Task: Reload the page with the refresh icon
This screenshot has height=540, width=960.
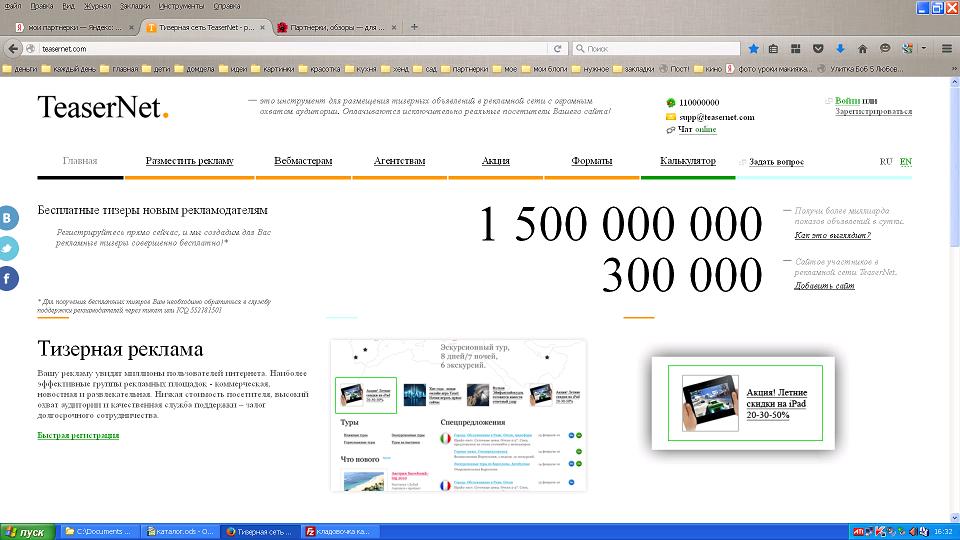Action: [557, 48]
